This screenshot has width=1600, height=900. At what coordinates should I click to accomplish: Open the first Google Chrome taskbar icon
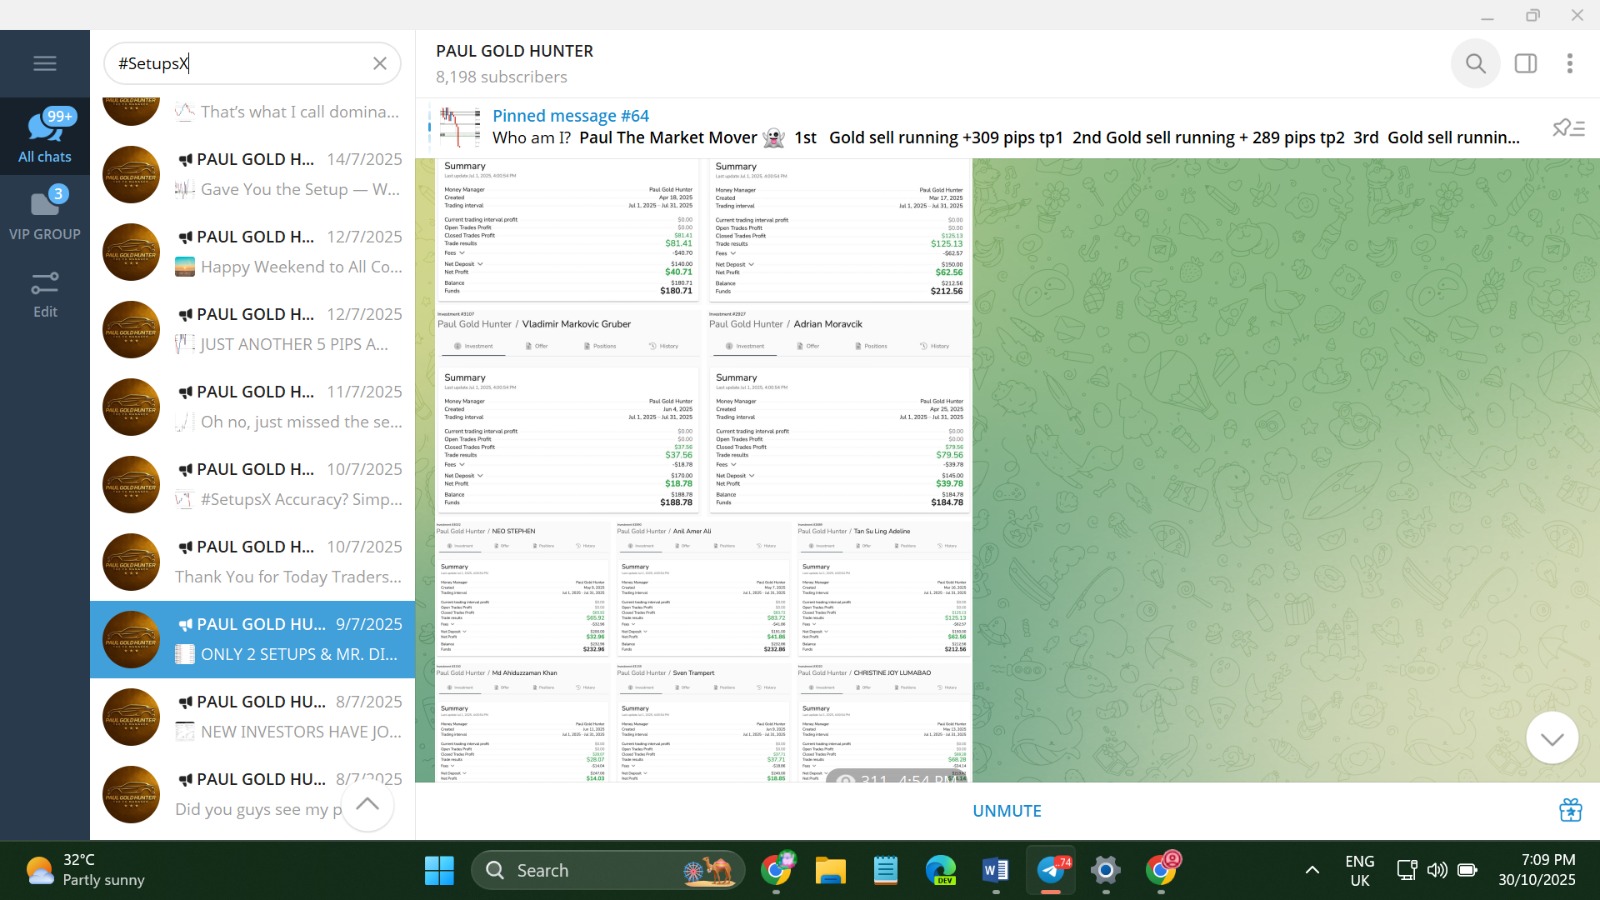(777, 870)
